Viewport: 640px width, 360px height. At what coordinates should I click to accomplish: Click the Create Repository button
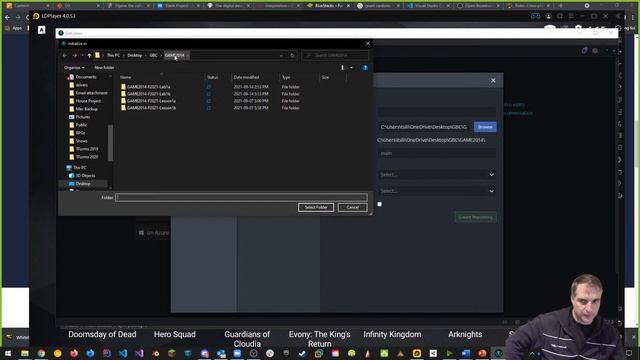pos(476,217)
